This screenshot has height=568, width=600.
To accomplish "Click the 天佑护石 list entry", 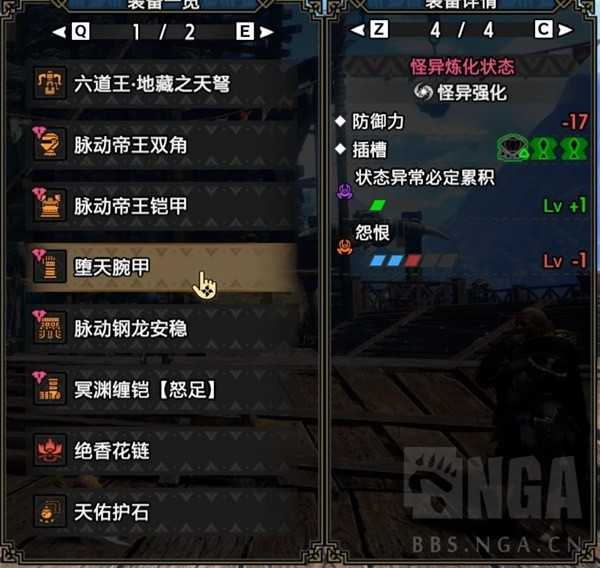I will tap(162, 512).
